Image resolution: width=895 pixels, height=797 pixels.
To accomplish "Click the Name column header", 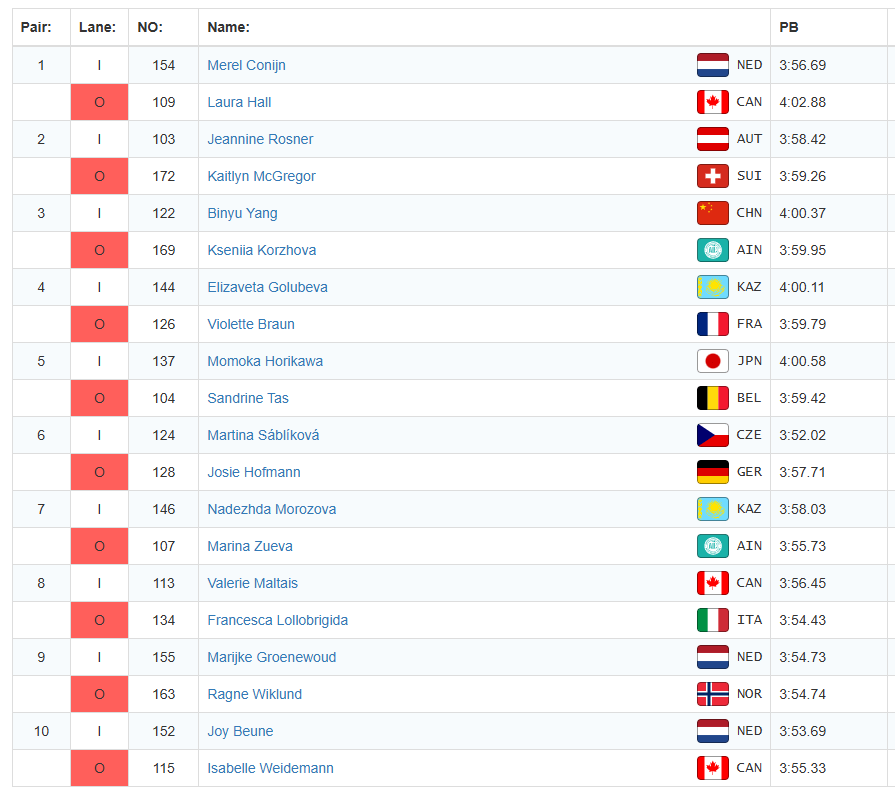I will (x=229, y=28).
